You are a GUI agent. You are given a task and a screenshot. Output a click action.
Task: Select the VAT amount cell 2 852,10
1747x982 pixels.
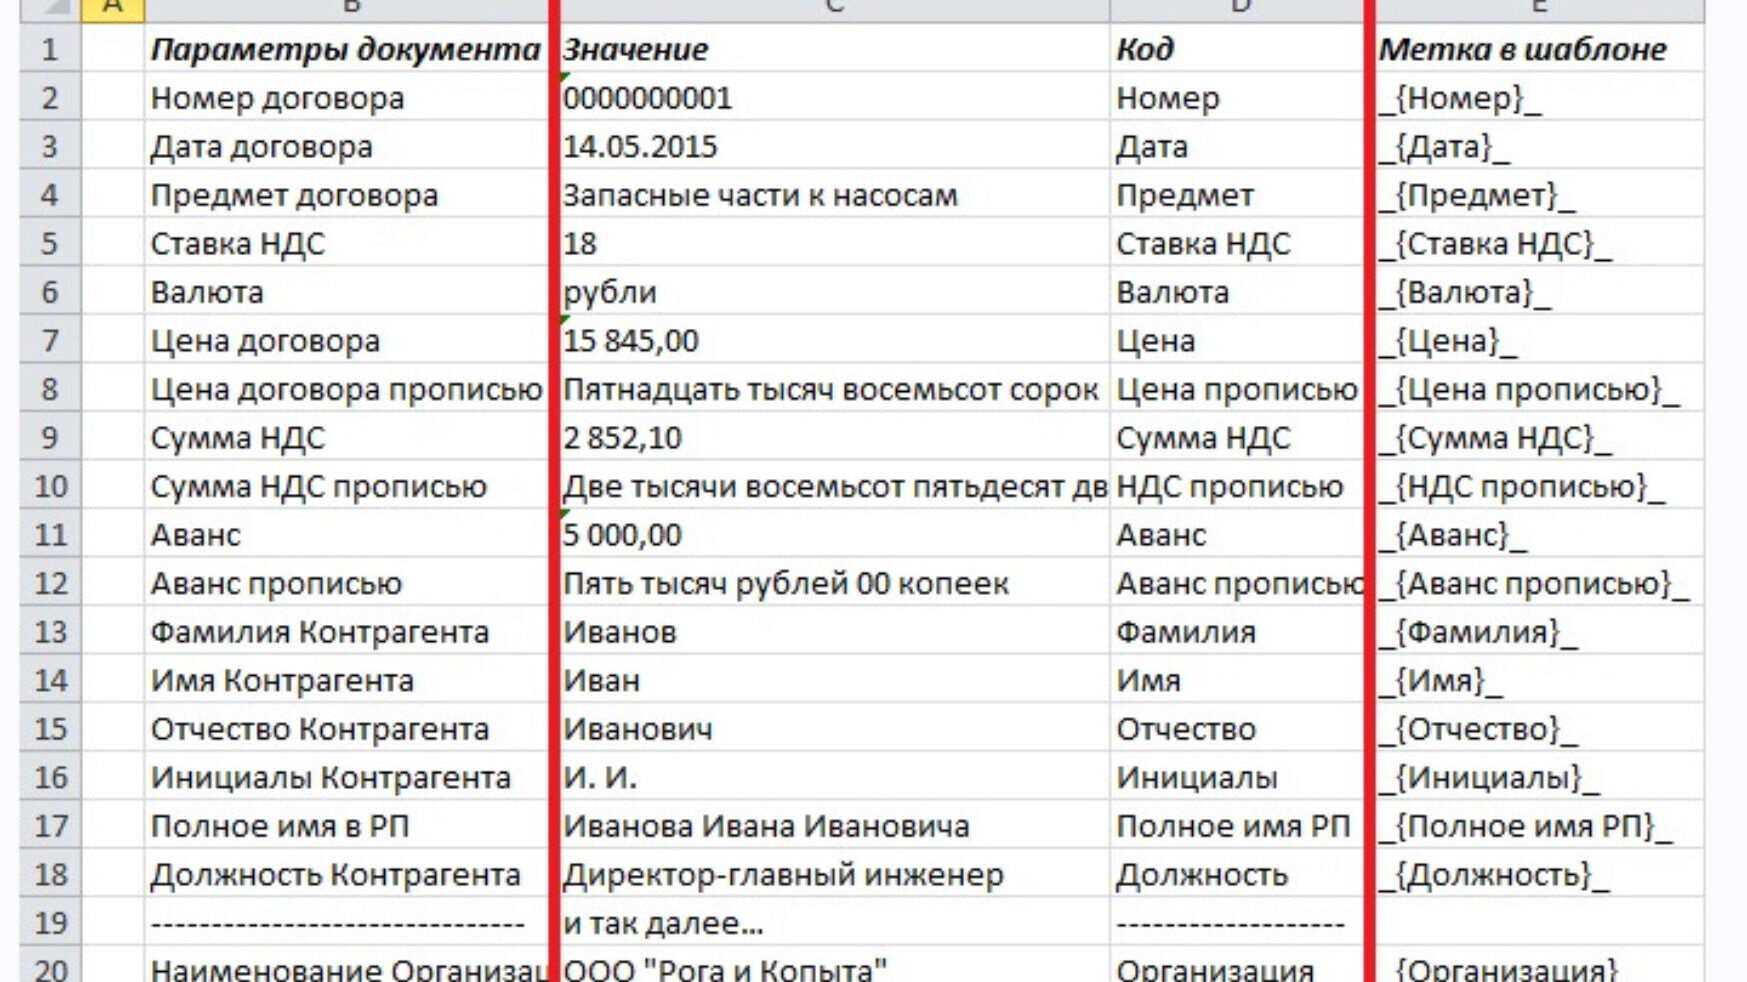[830, 438]
